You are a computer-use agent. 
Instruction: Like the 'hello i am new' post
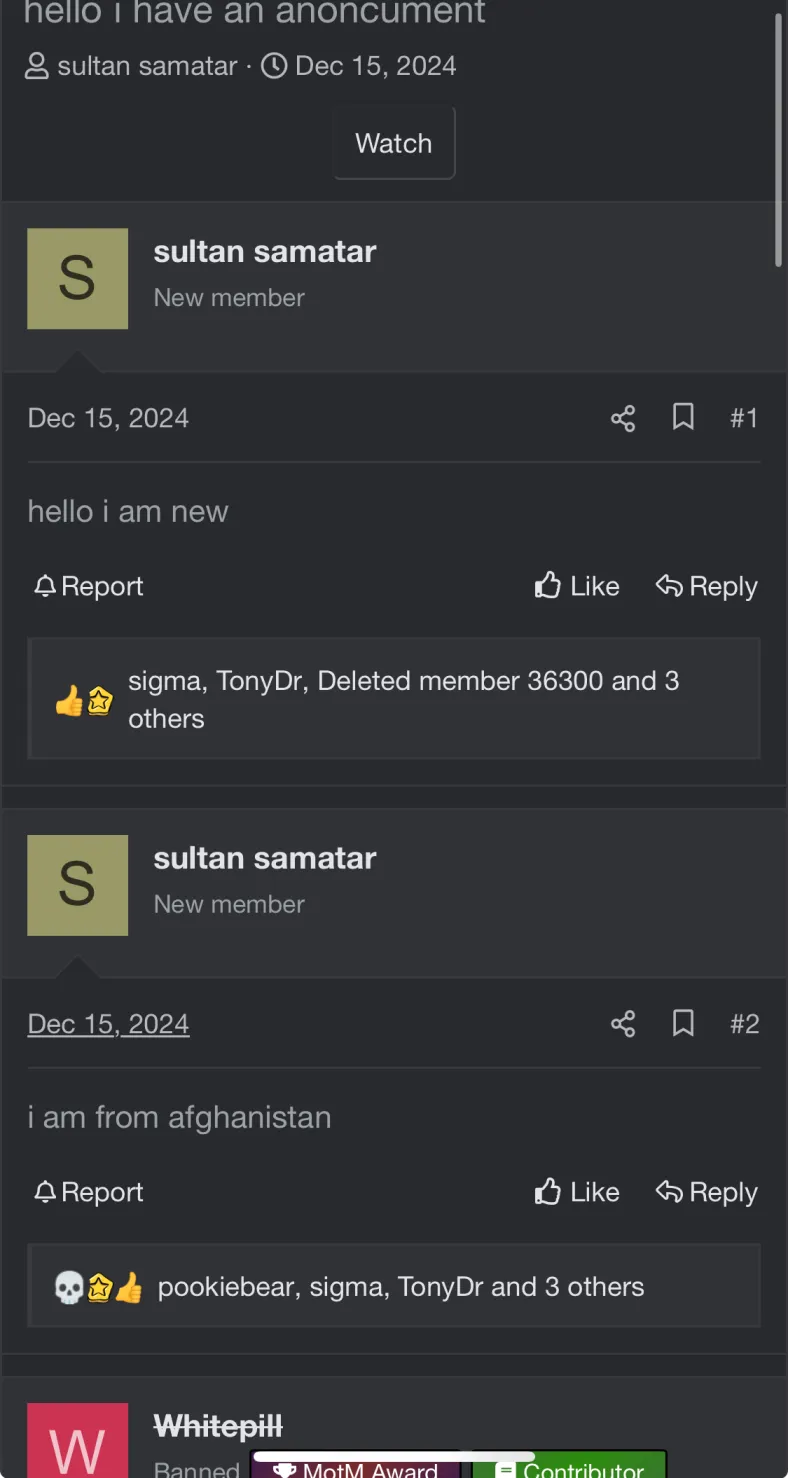pos(577,586)
